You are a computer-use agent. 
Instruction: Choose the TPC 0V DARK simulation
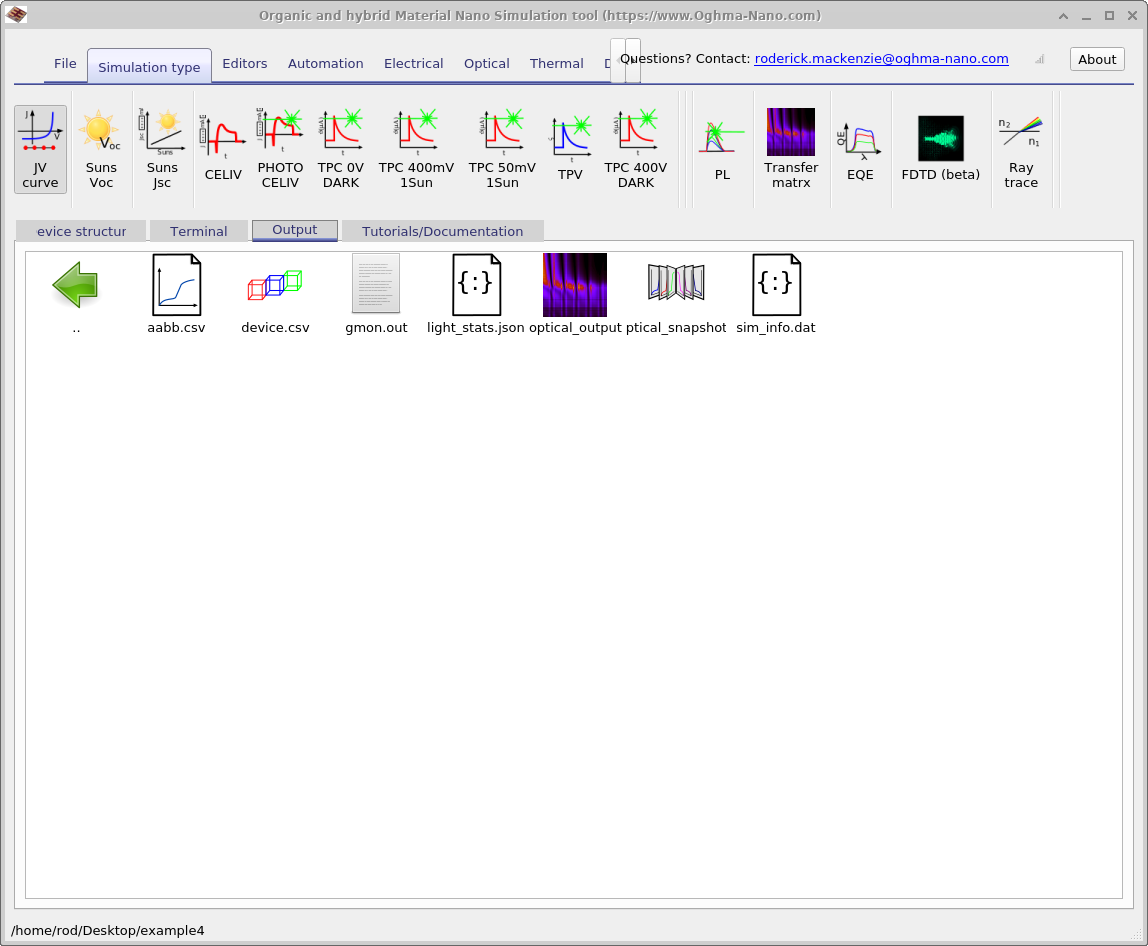341,148
